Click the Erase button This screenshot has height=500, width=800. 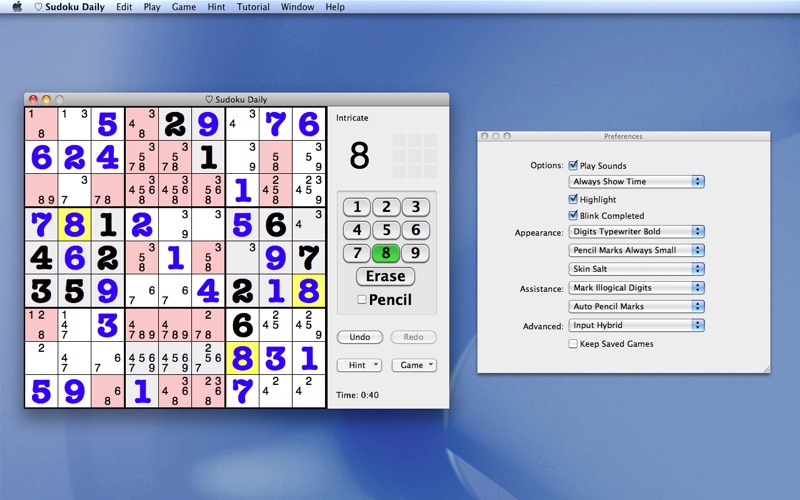tap(385, 276)
